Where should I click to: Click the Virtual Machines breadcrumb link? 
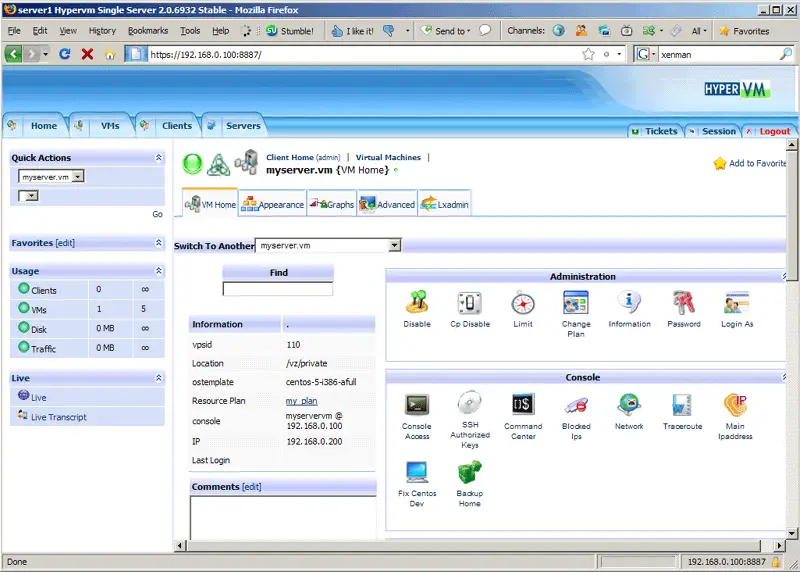click(x=388, y=157)
